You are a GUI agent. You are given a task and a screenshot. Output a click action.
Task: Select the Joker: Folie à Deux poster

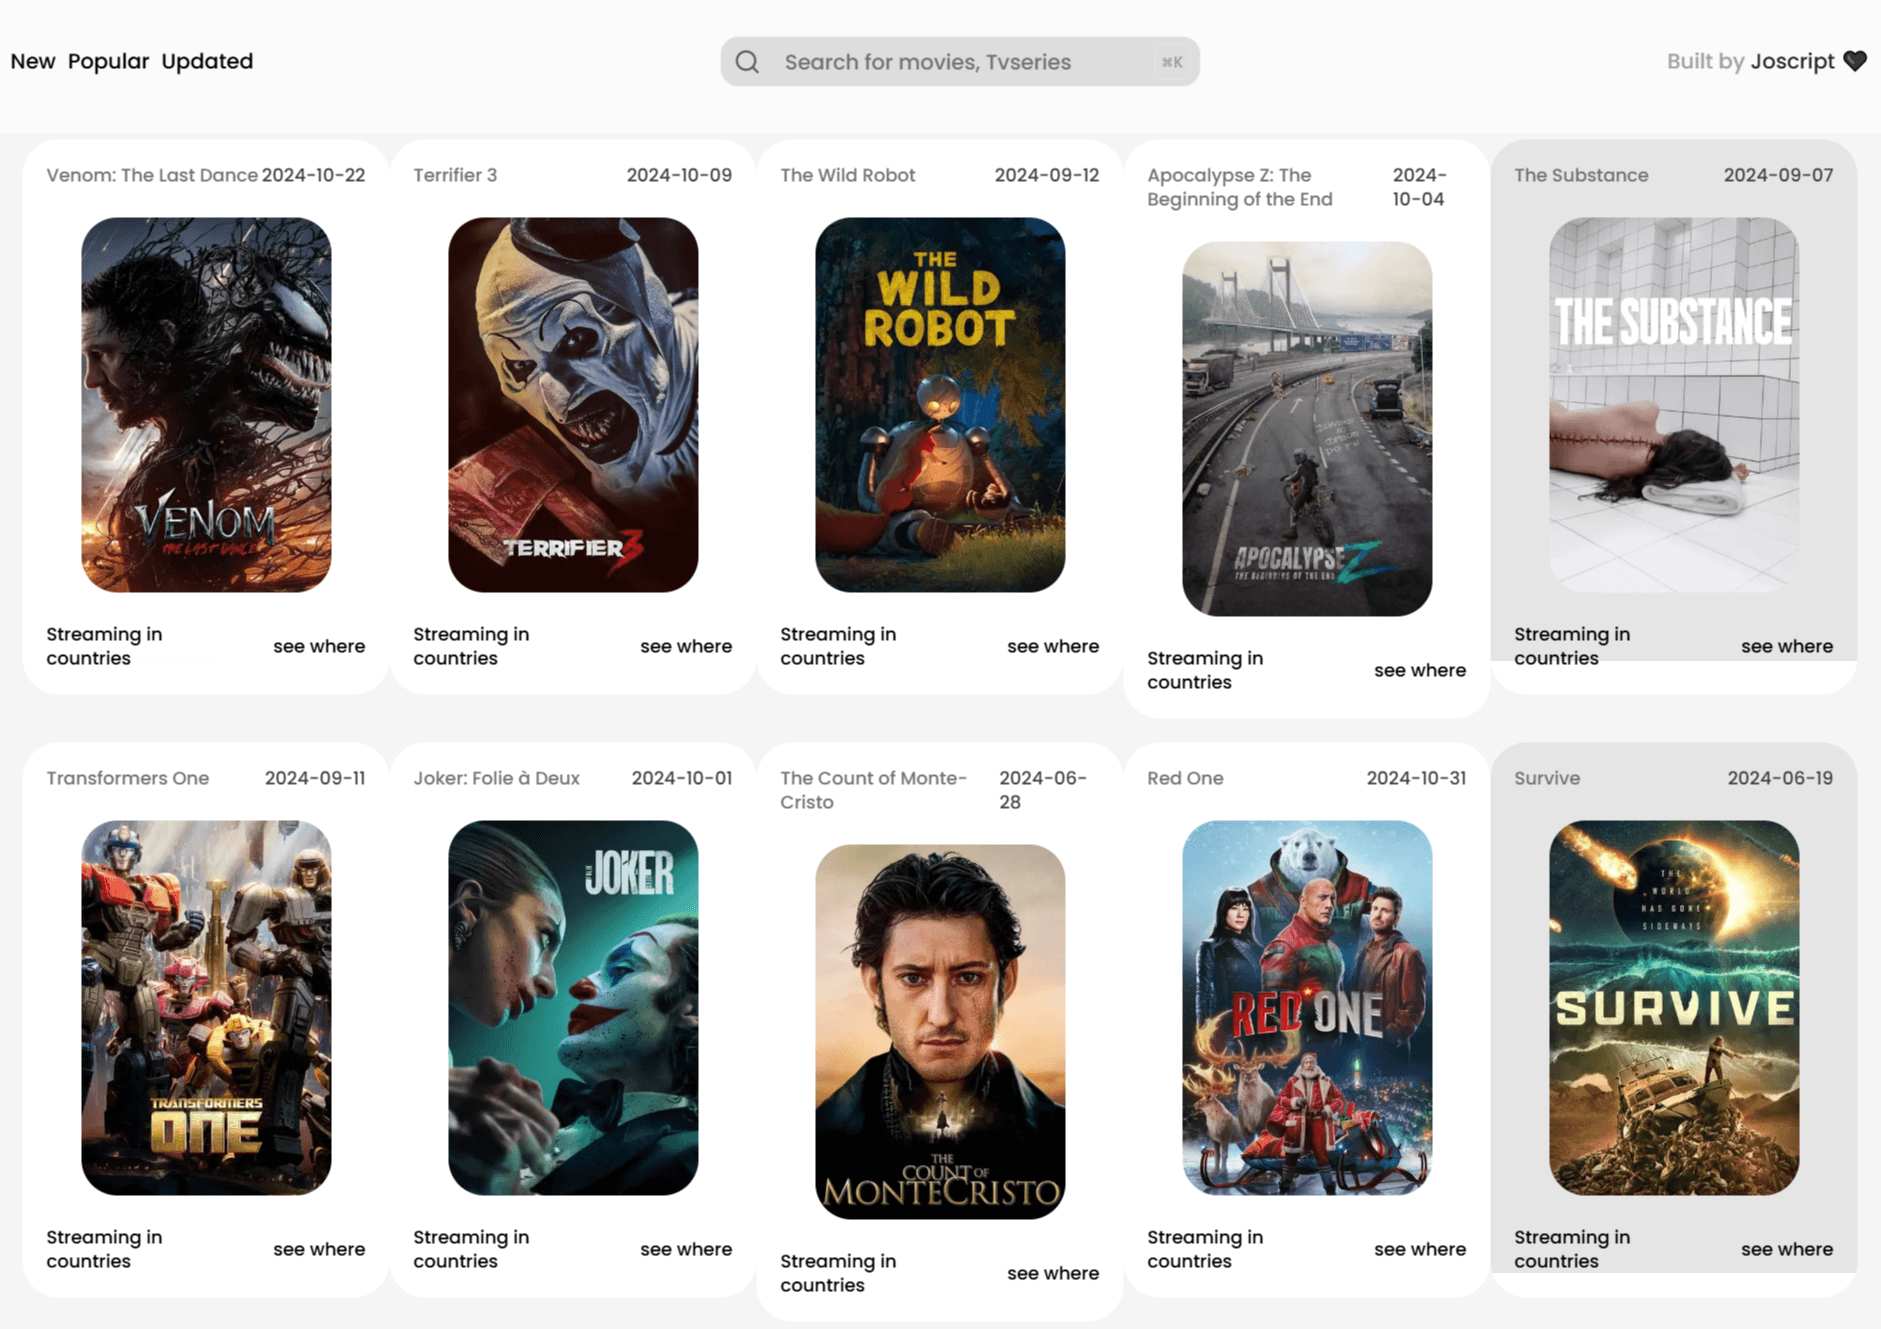tap(573, 1008)
